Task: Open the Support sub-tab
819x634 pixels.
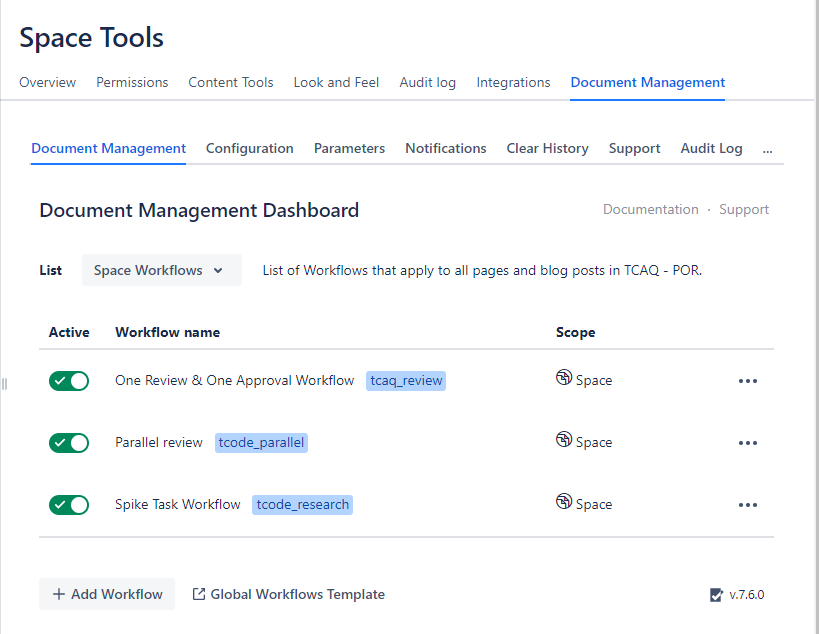Action: click(634, 148)
